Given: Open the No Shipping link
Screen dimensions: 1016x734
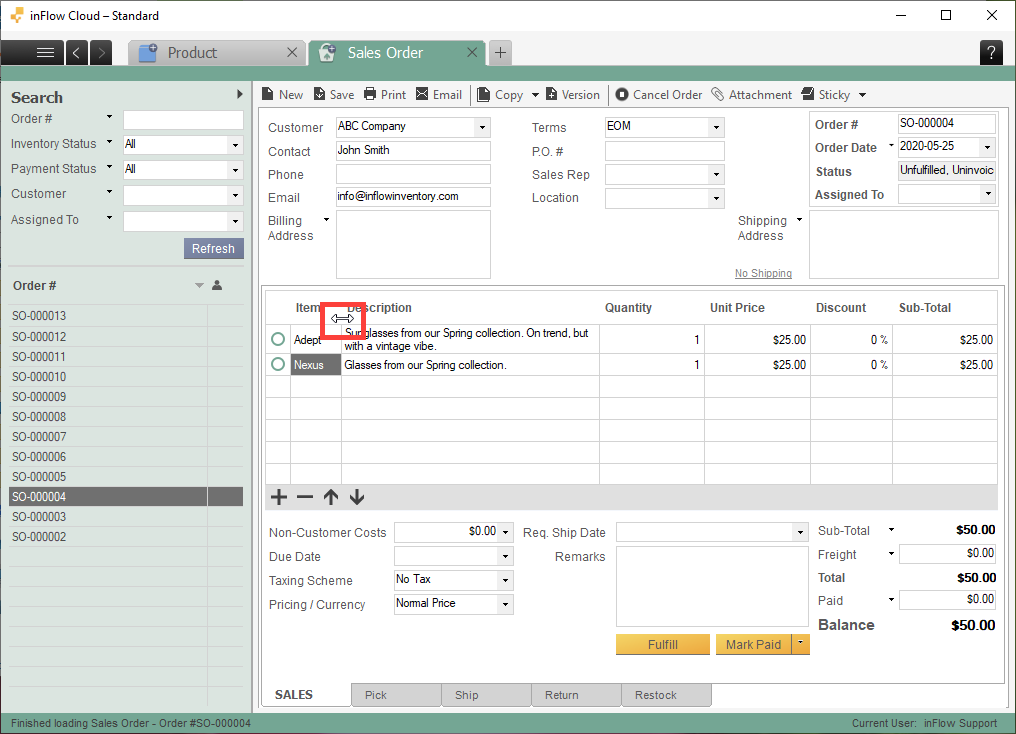Looking at the screenshot, I should (763, 273).
